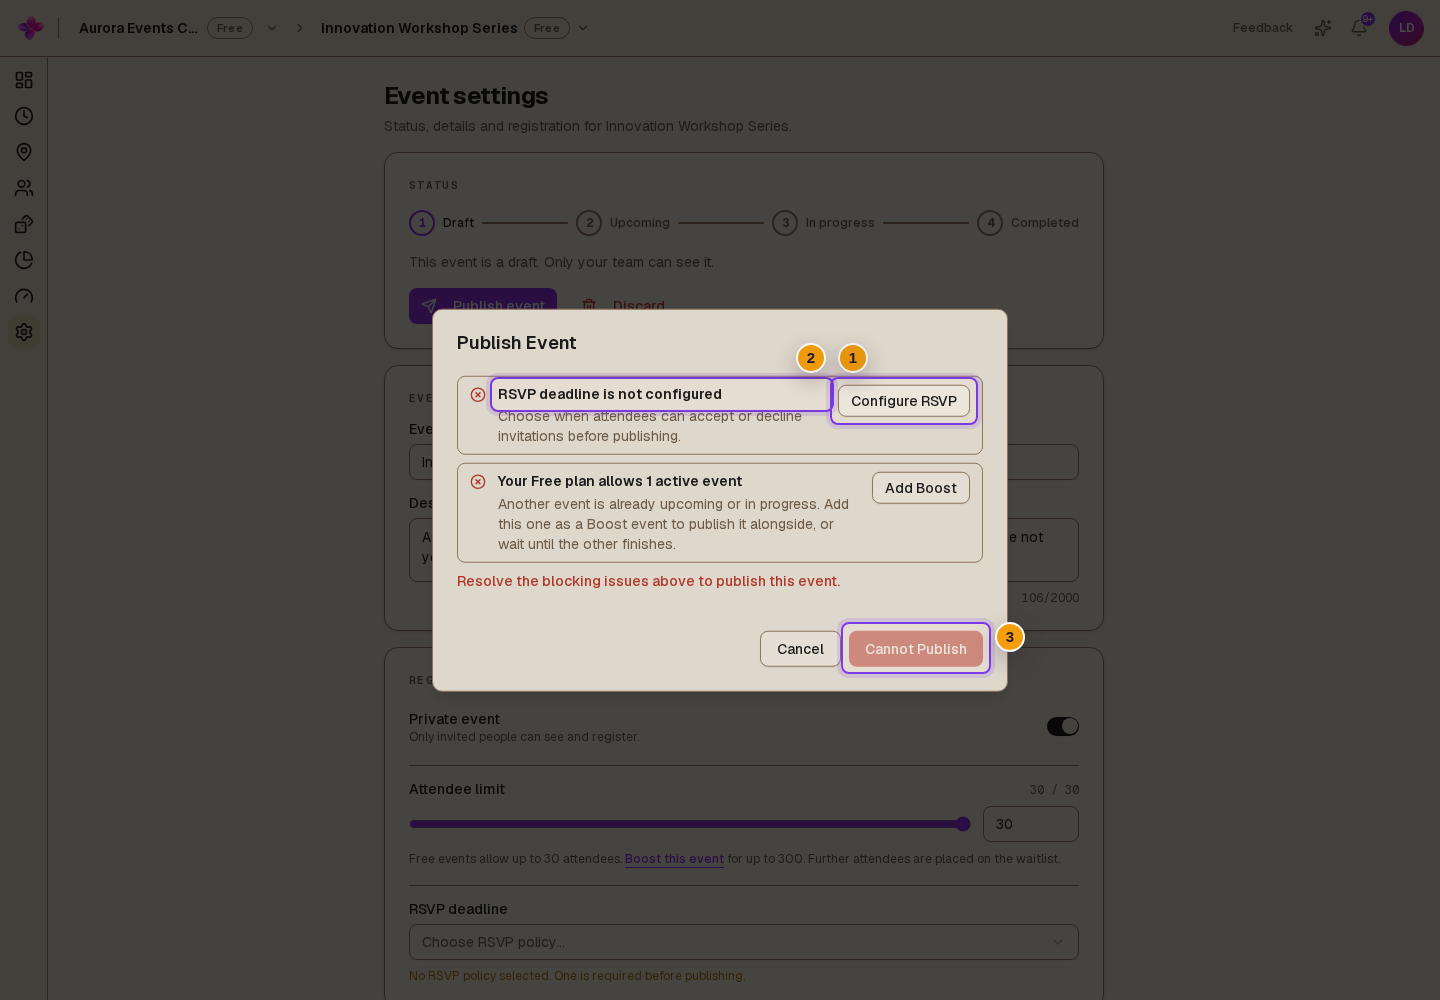Click the Your Free plan allows 1 active event text
The height and width of the screenshot is (1000, 1440).
click(x=620, y=481)
